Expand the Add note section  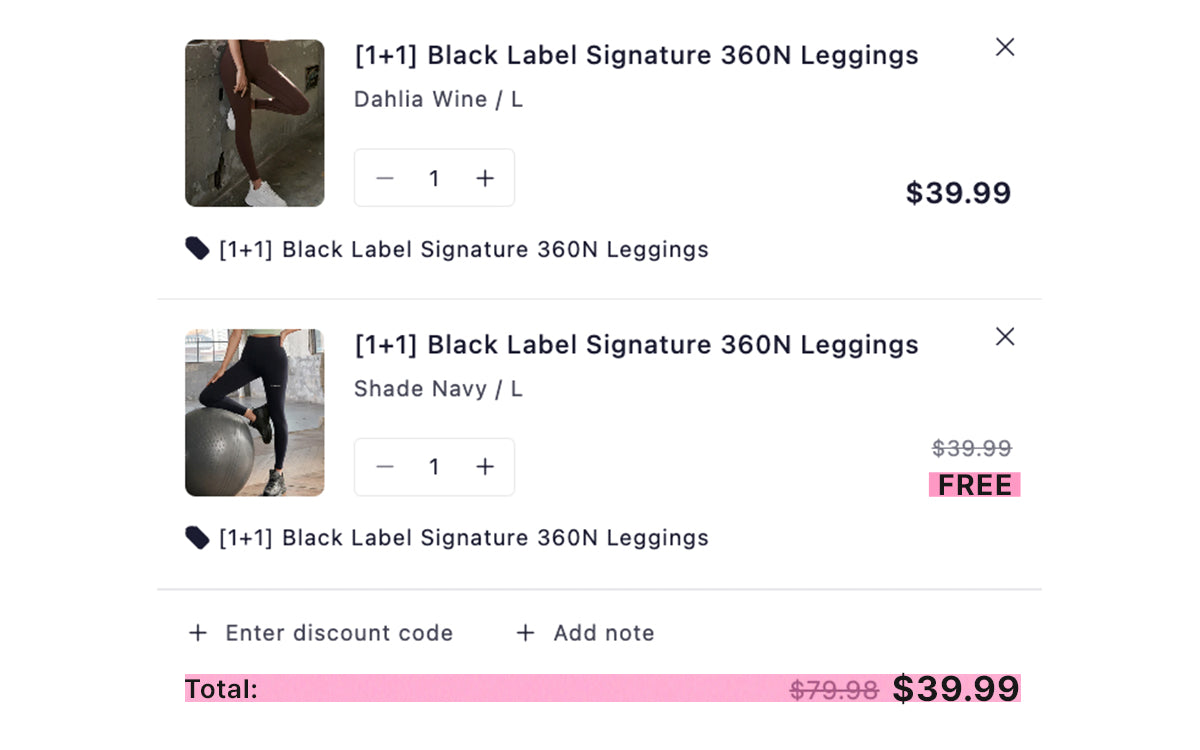point(603,633)
